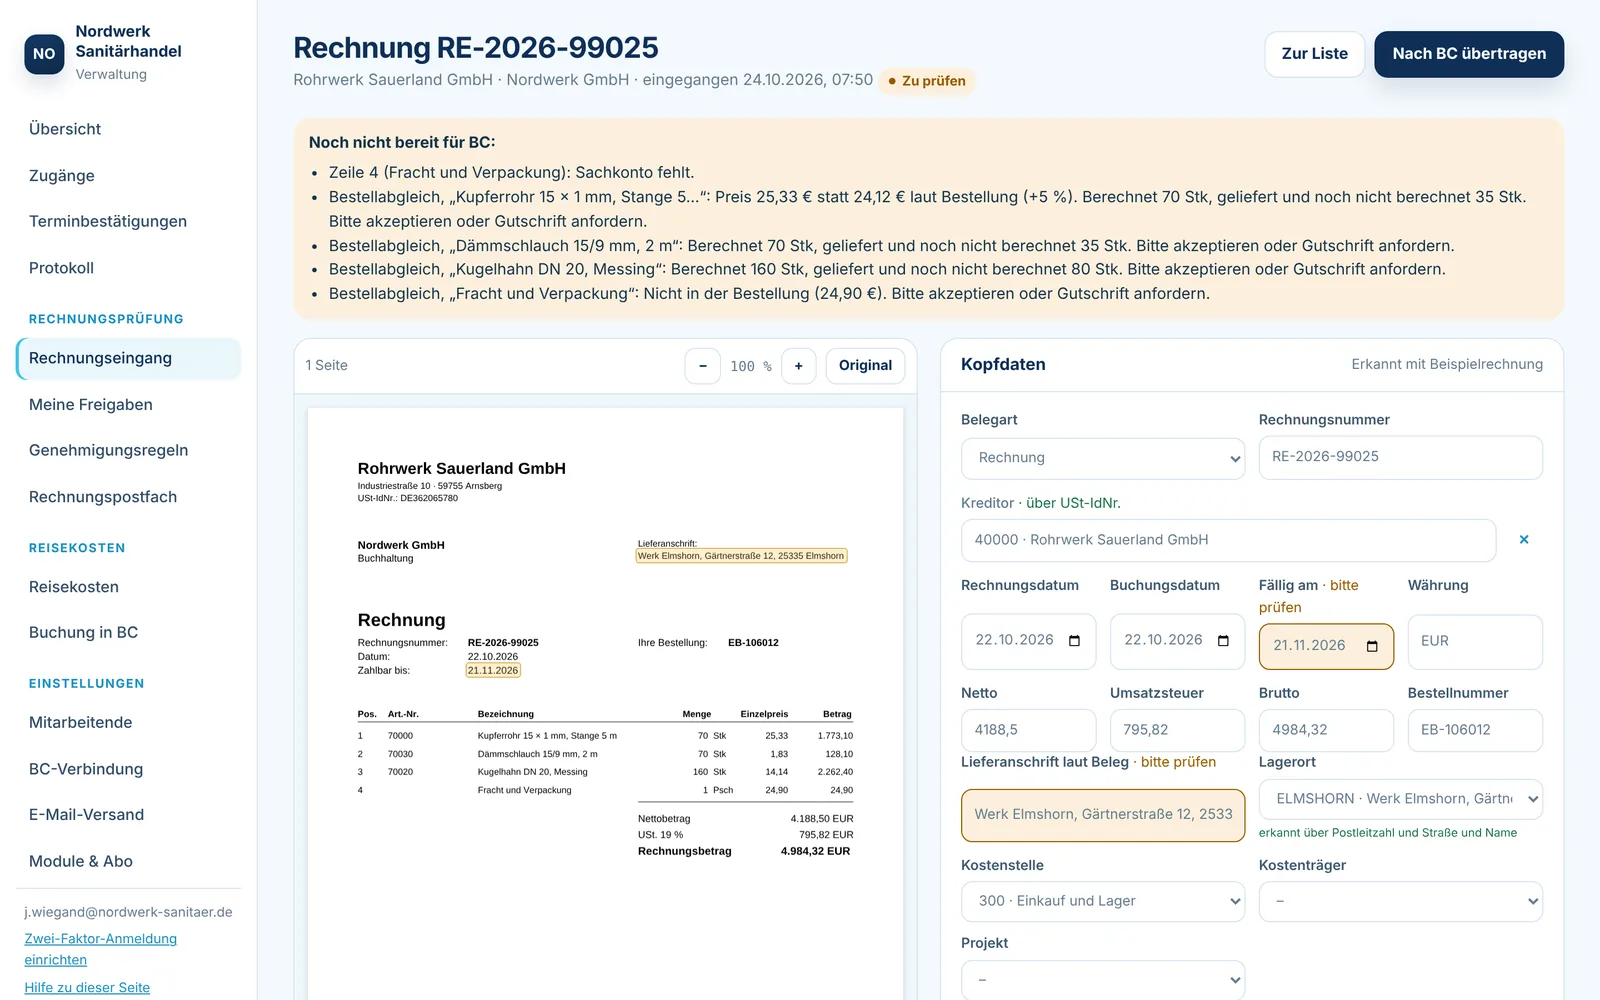Select Protokoll in the sidebar
The width and height of the screenshot is (1600, 1000).
pyautogui.click(x=128, y=268)
